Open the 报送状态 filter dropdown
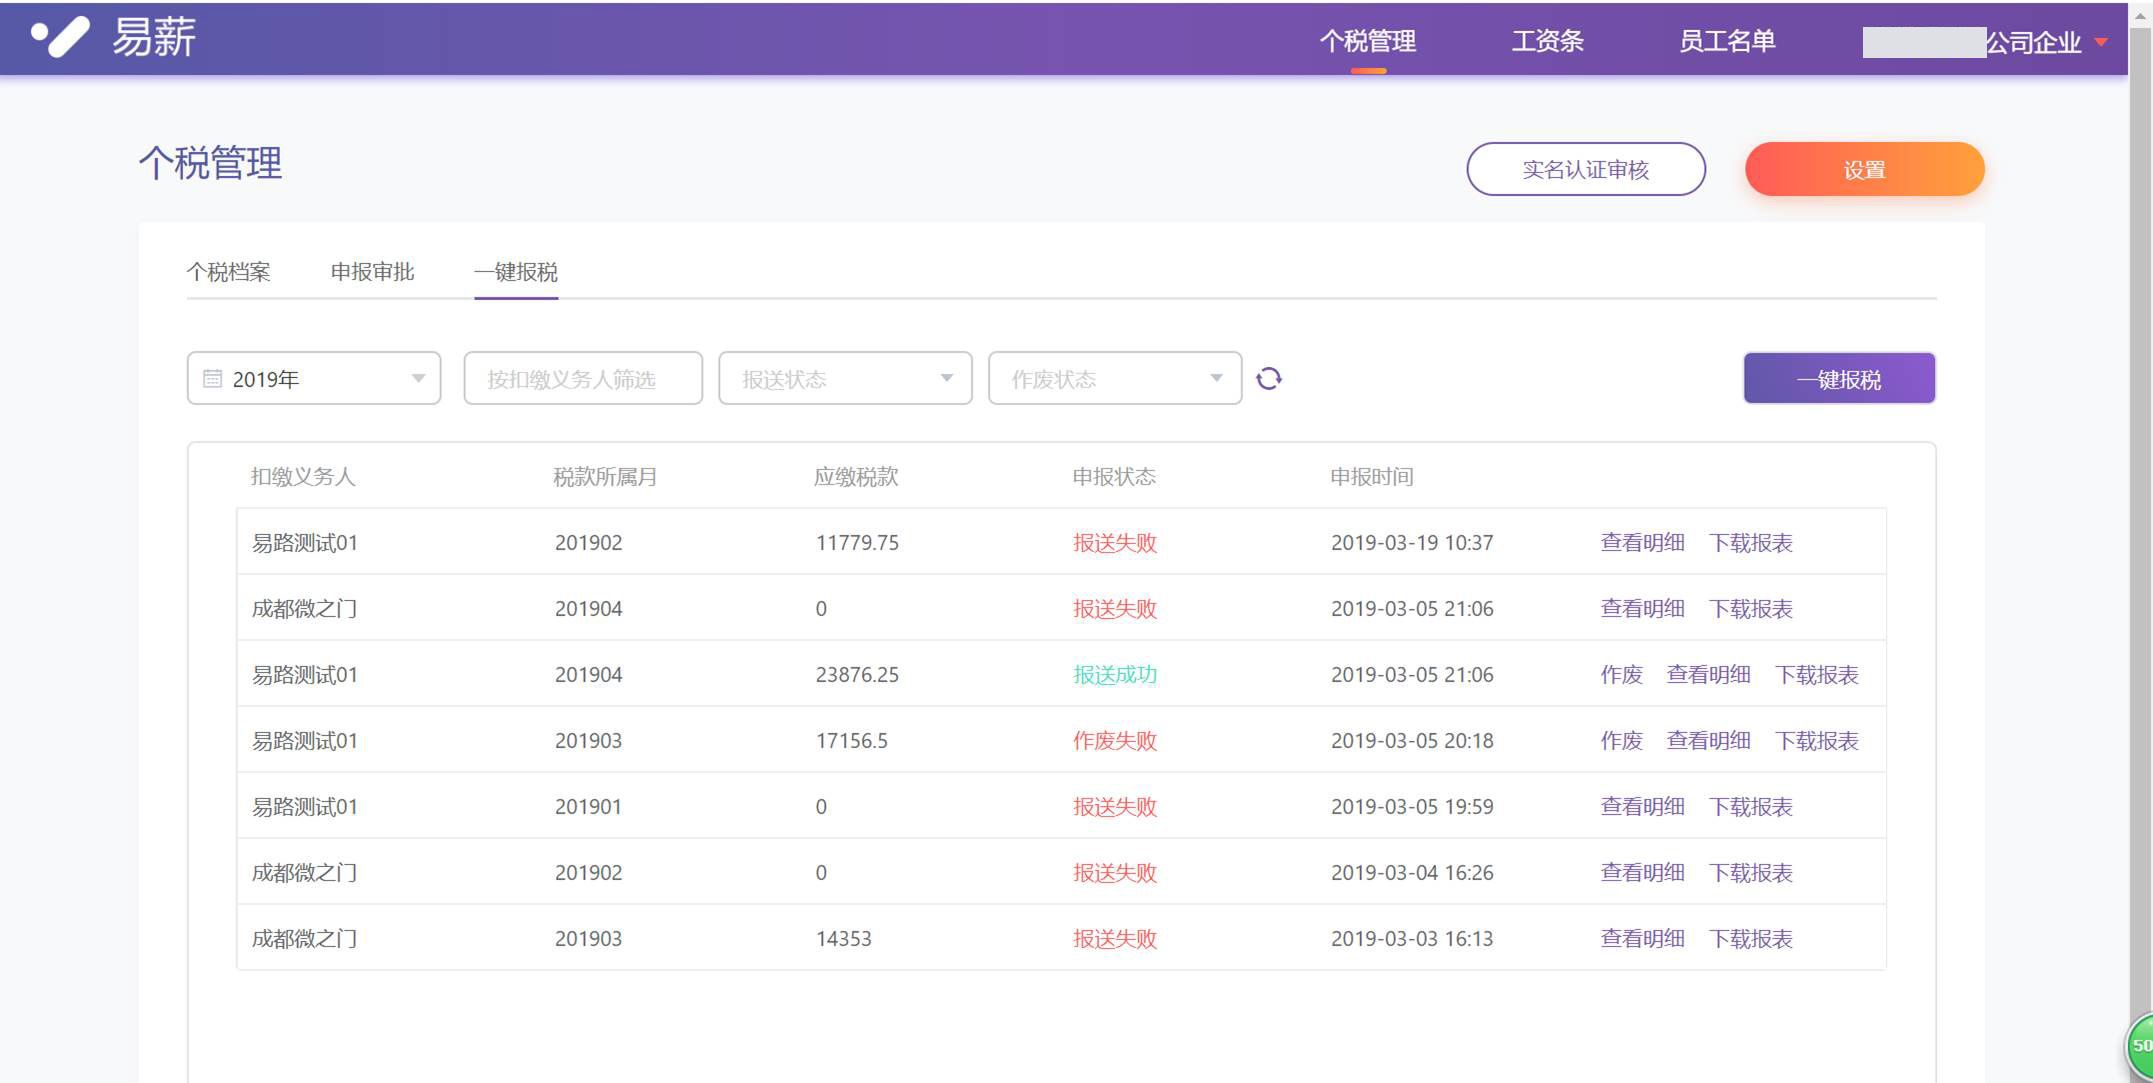Screen dimensions: 2153x1083 point(845,379)
